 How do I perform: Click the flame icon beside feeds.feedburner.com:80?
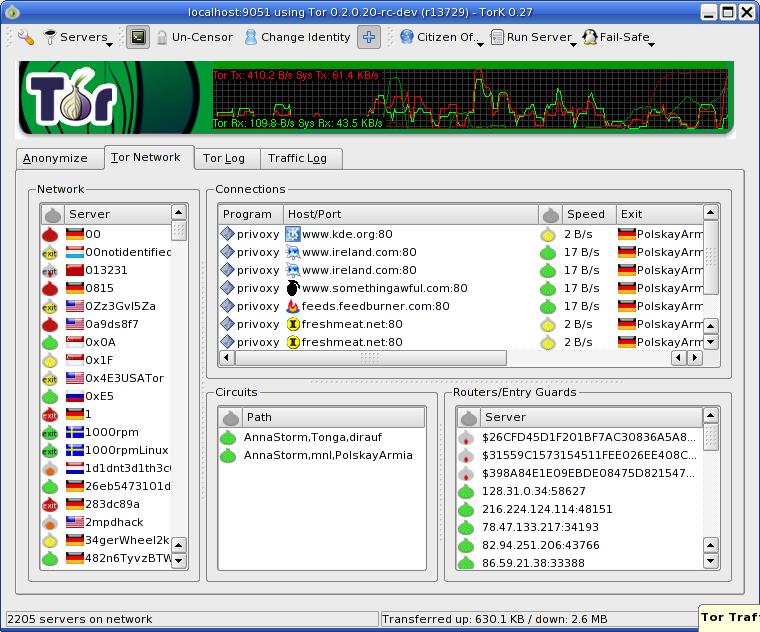tap(293, 306)
